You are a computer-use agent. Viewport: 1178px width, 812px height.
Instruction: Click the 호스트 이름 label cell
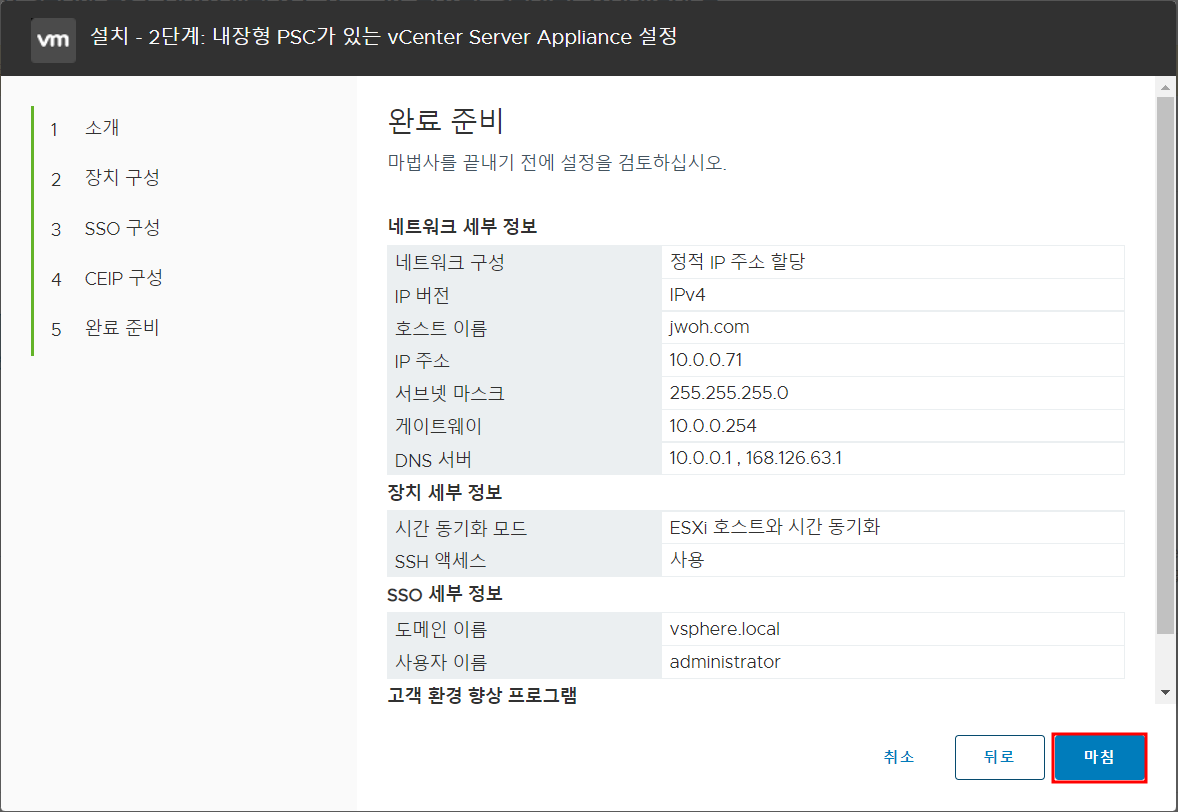tap(524, 328)
